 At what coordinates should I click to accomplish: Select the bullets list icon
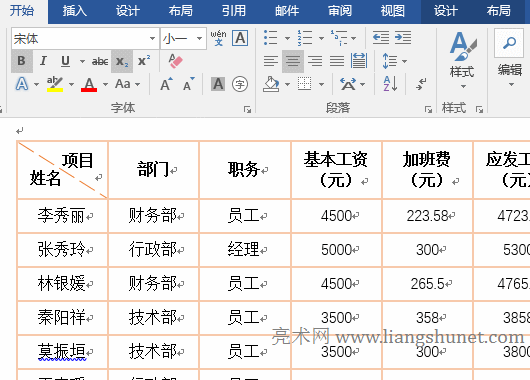(271, 38)
